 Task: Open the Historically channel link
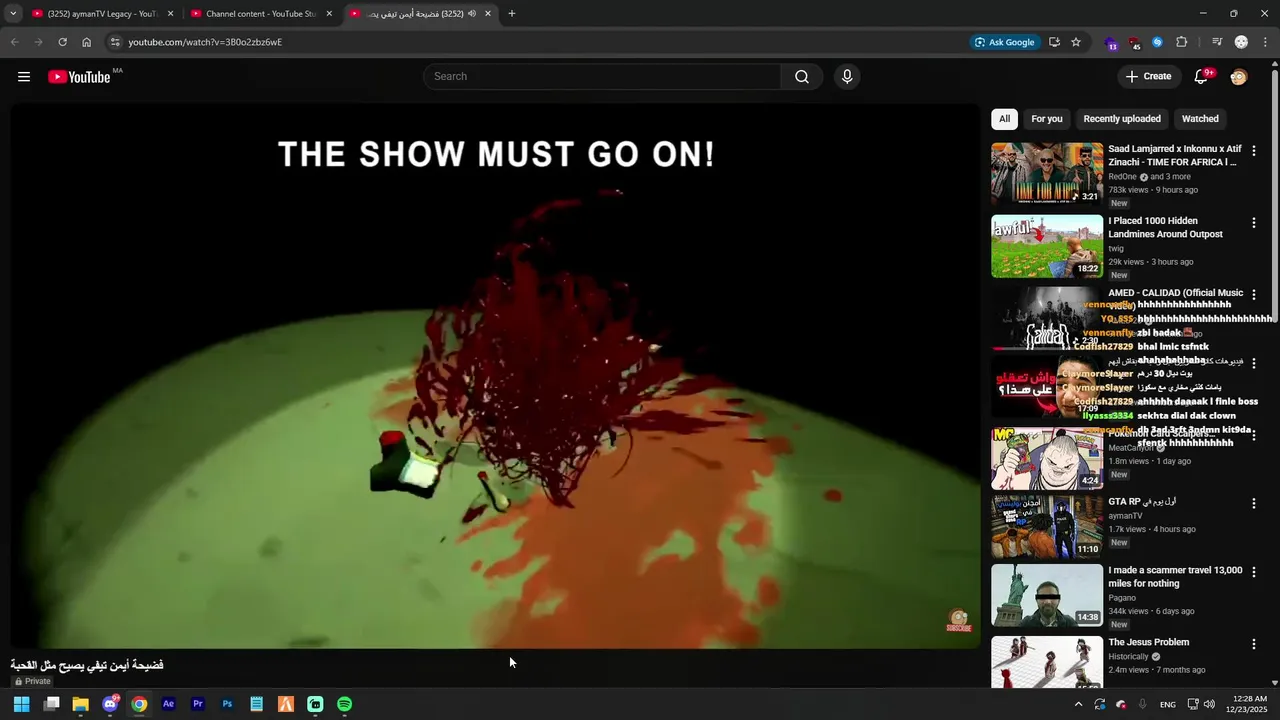pyautogui.click(x=1128, y=657)
